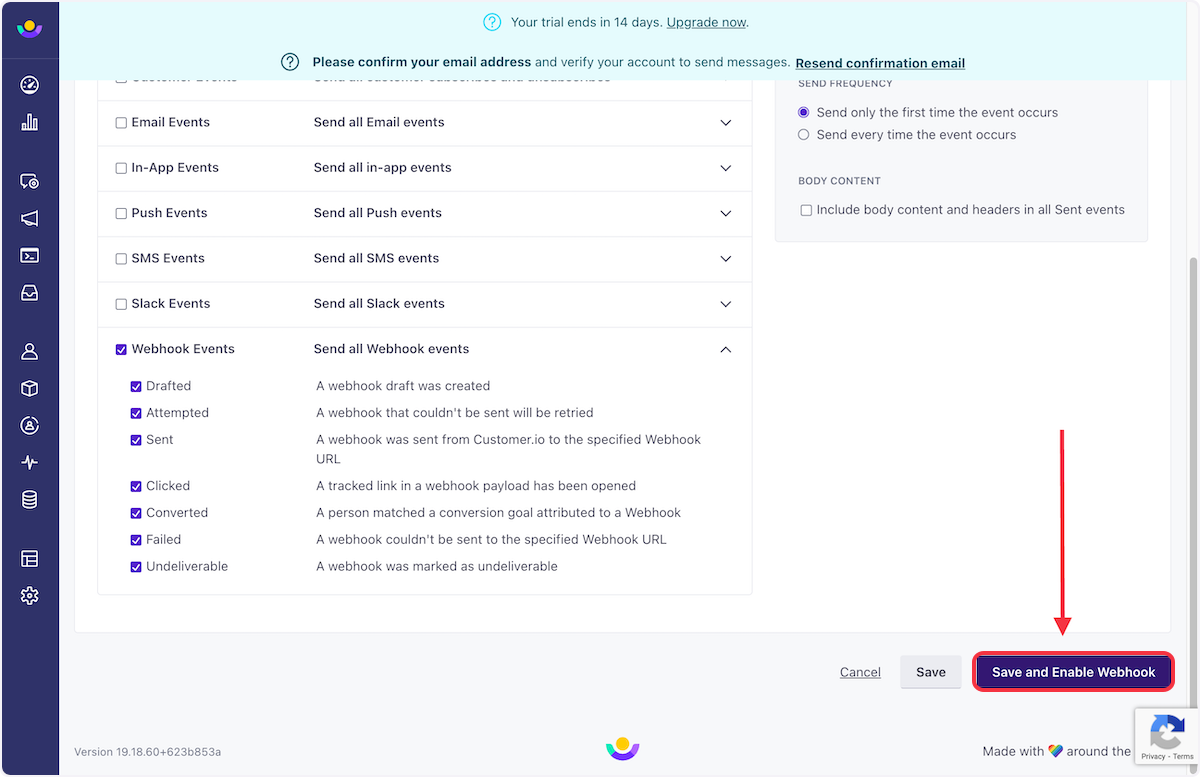
Task: Expand the Email Events chevron
Action: point(726,122)
